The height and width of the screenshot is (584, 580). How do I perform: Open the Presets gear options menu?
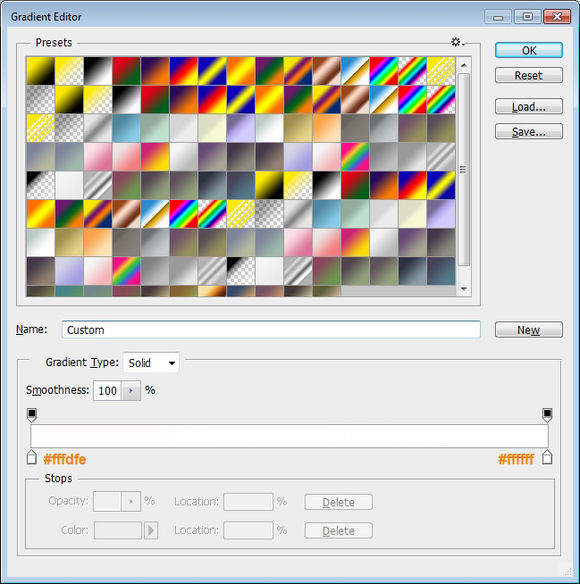(457, 42)
